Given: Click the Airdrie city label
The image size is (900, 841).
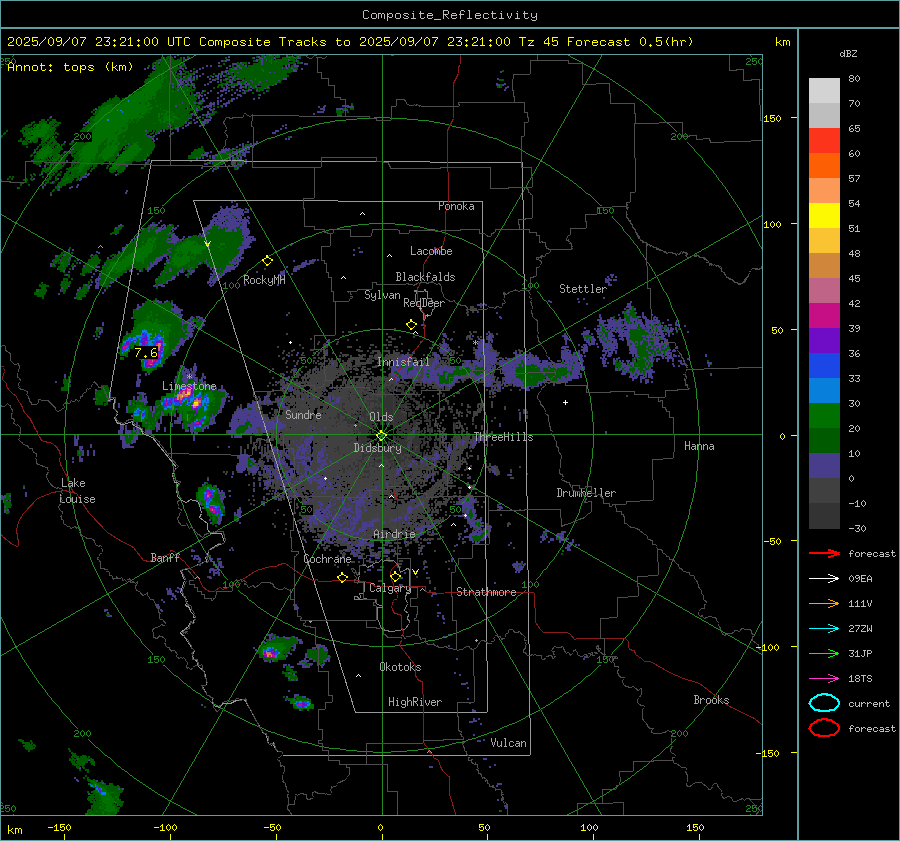Looking at the screenshot, I should [394, 534].
